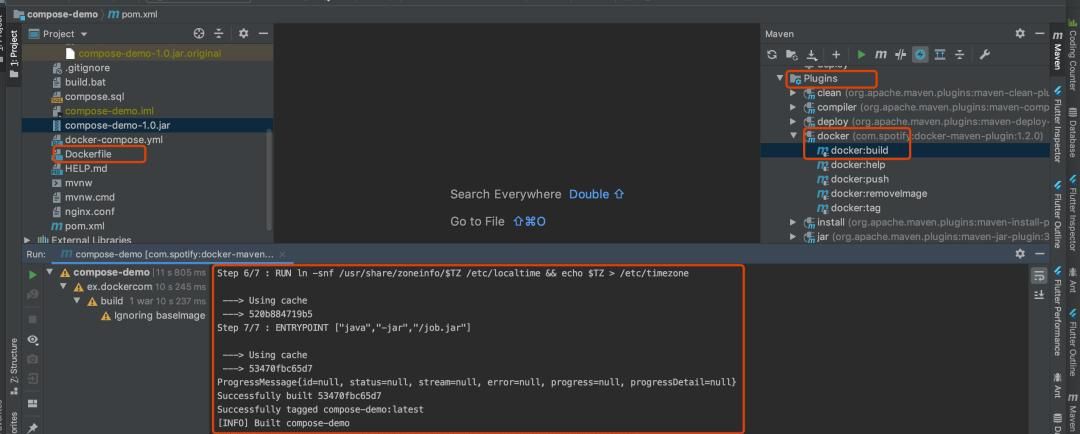This screenshot has width=1080, height=434.
Task: Toggle run view eye filter
Action: pos(32,340)
